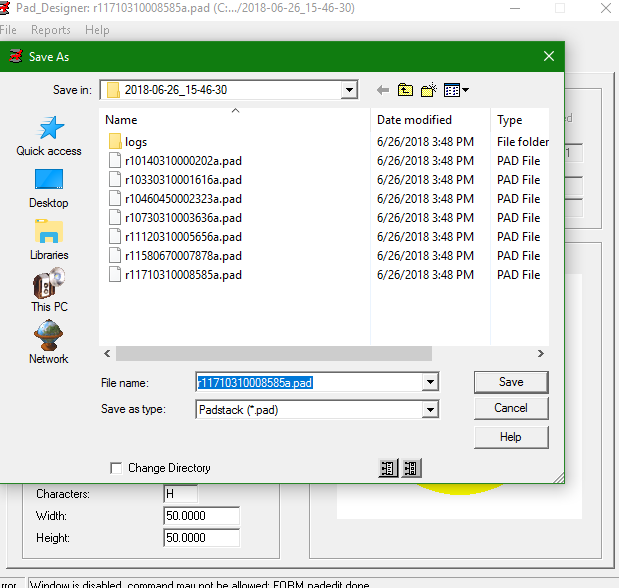Screen dimensions: 619x588
Task: Sort files by Type column
Action: 520,120
